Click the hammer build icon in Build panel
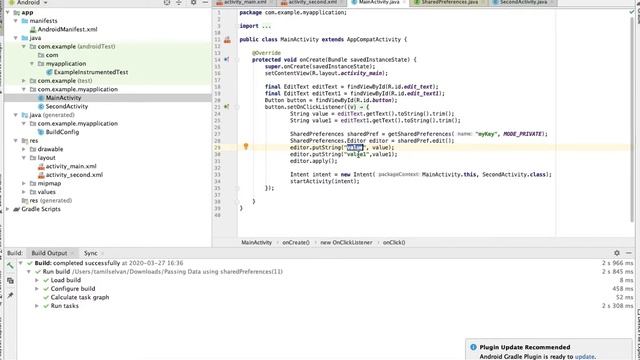The height and width of the screenshot is (360, 640). click(x=10, y=266)
